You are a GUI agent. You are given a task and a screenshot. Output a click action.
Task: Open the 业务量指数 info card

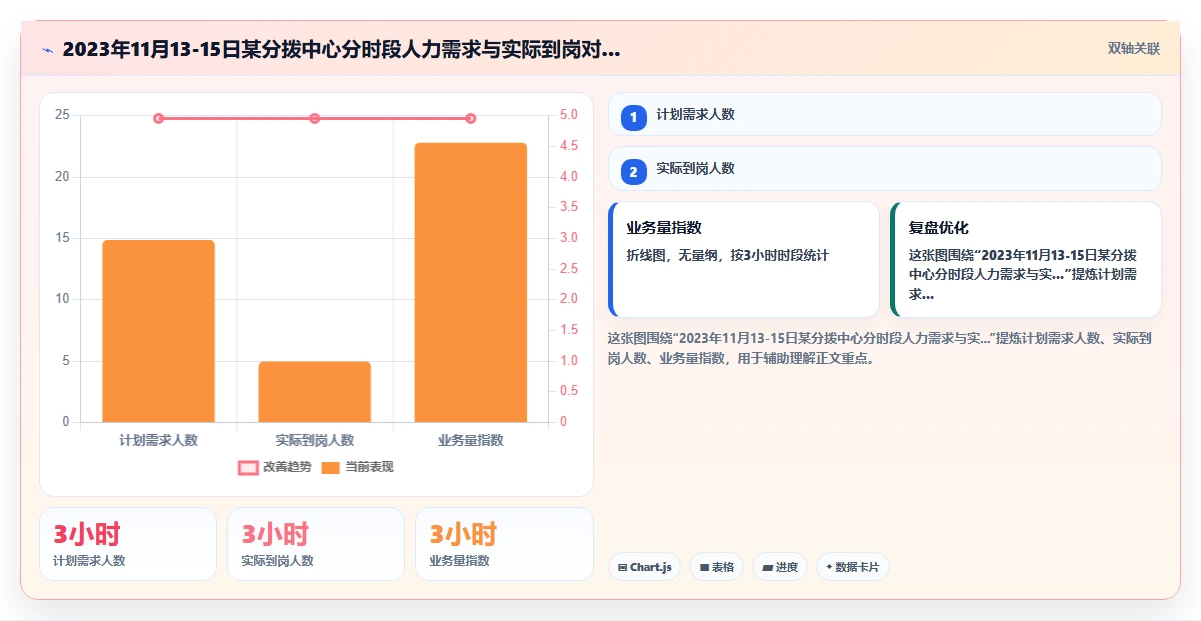click(744, 260)
